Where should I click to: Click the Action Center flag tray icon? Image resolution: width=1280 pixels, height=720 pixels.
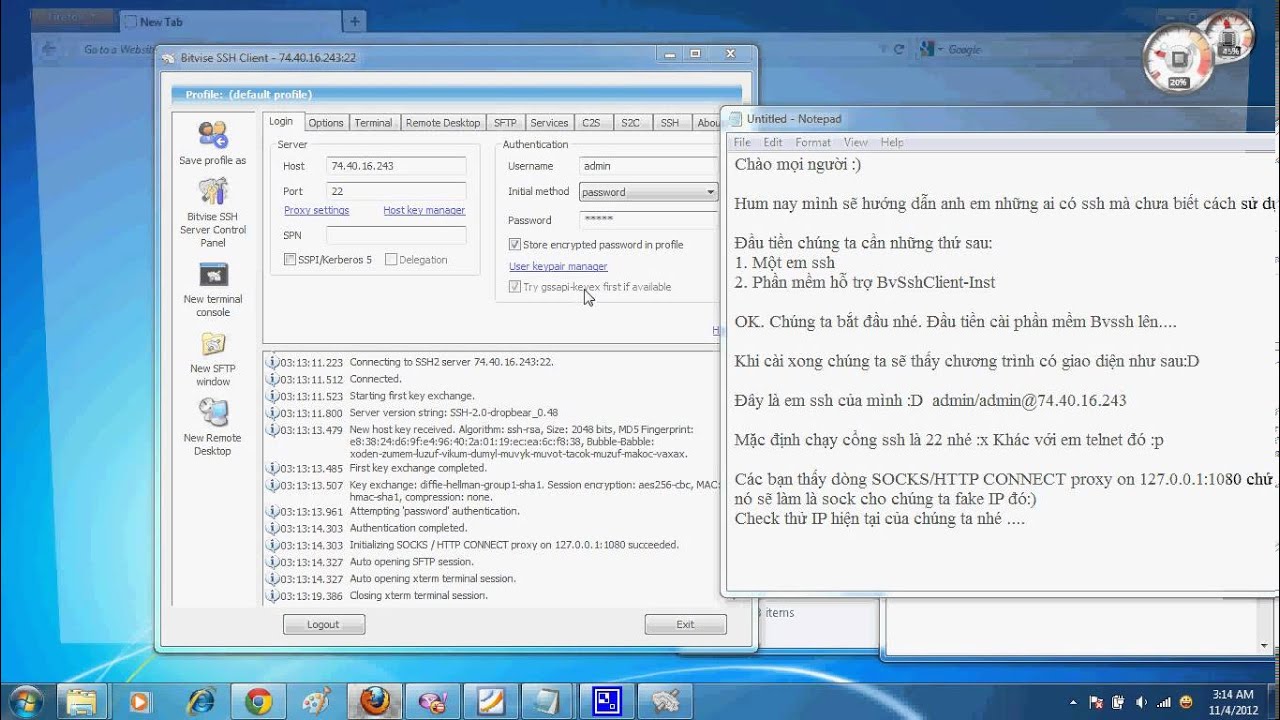(1096, 702)
